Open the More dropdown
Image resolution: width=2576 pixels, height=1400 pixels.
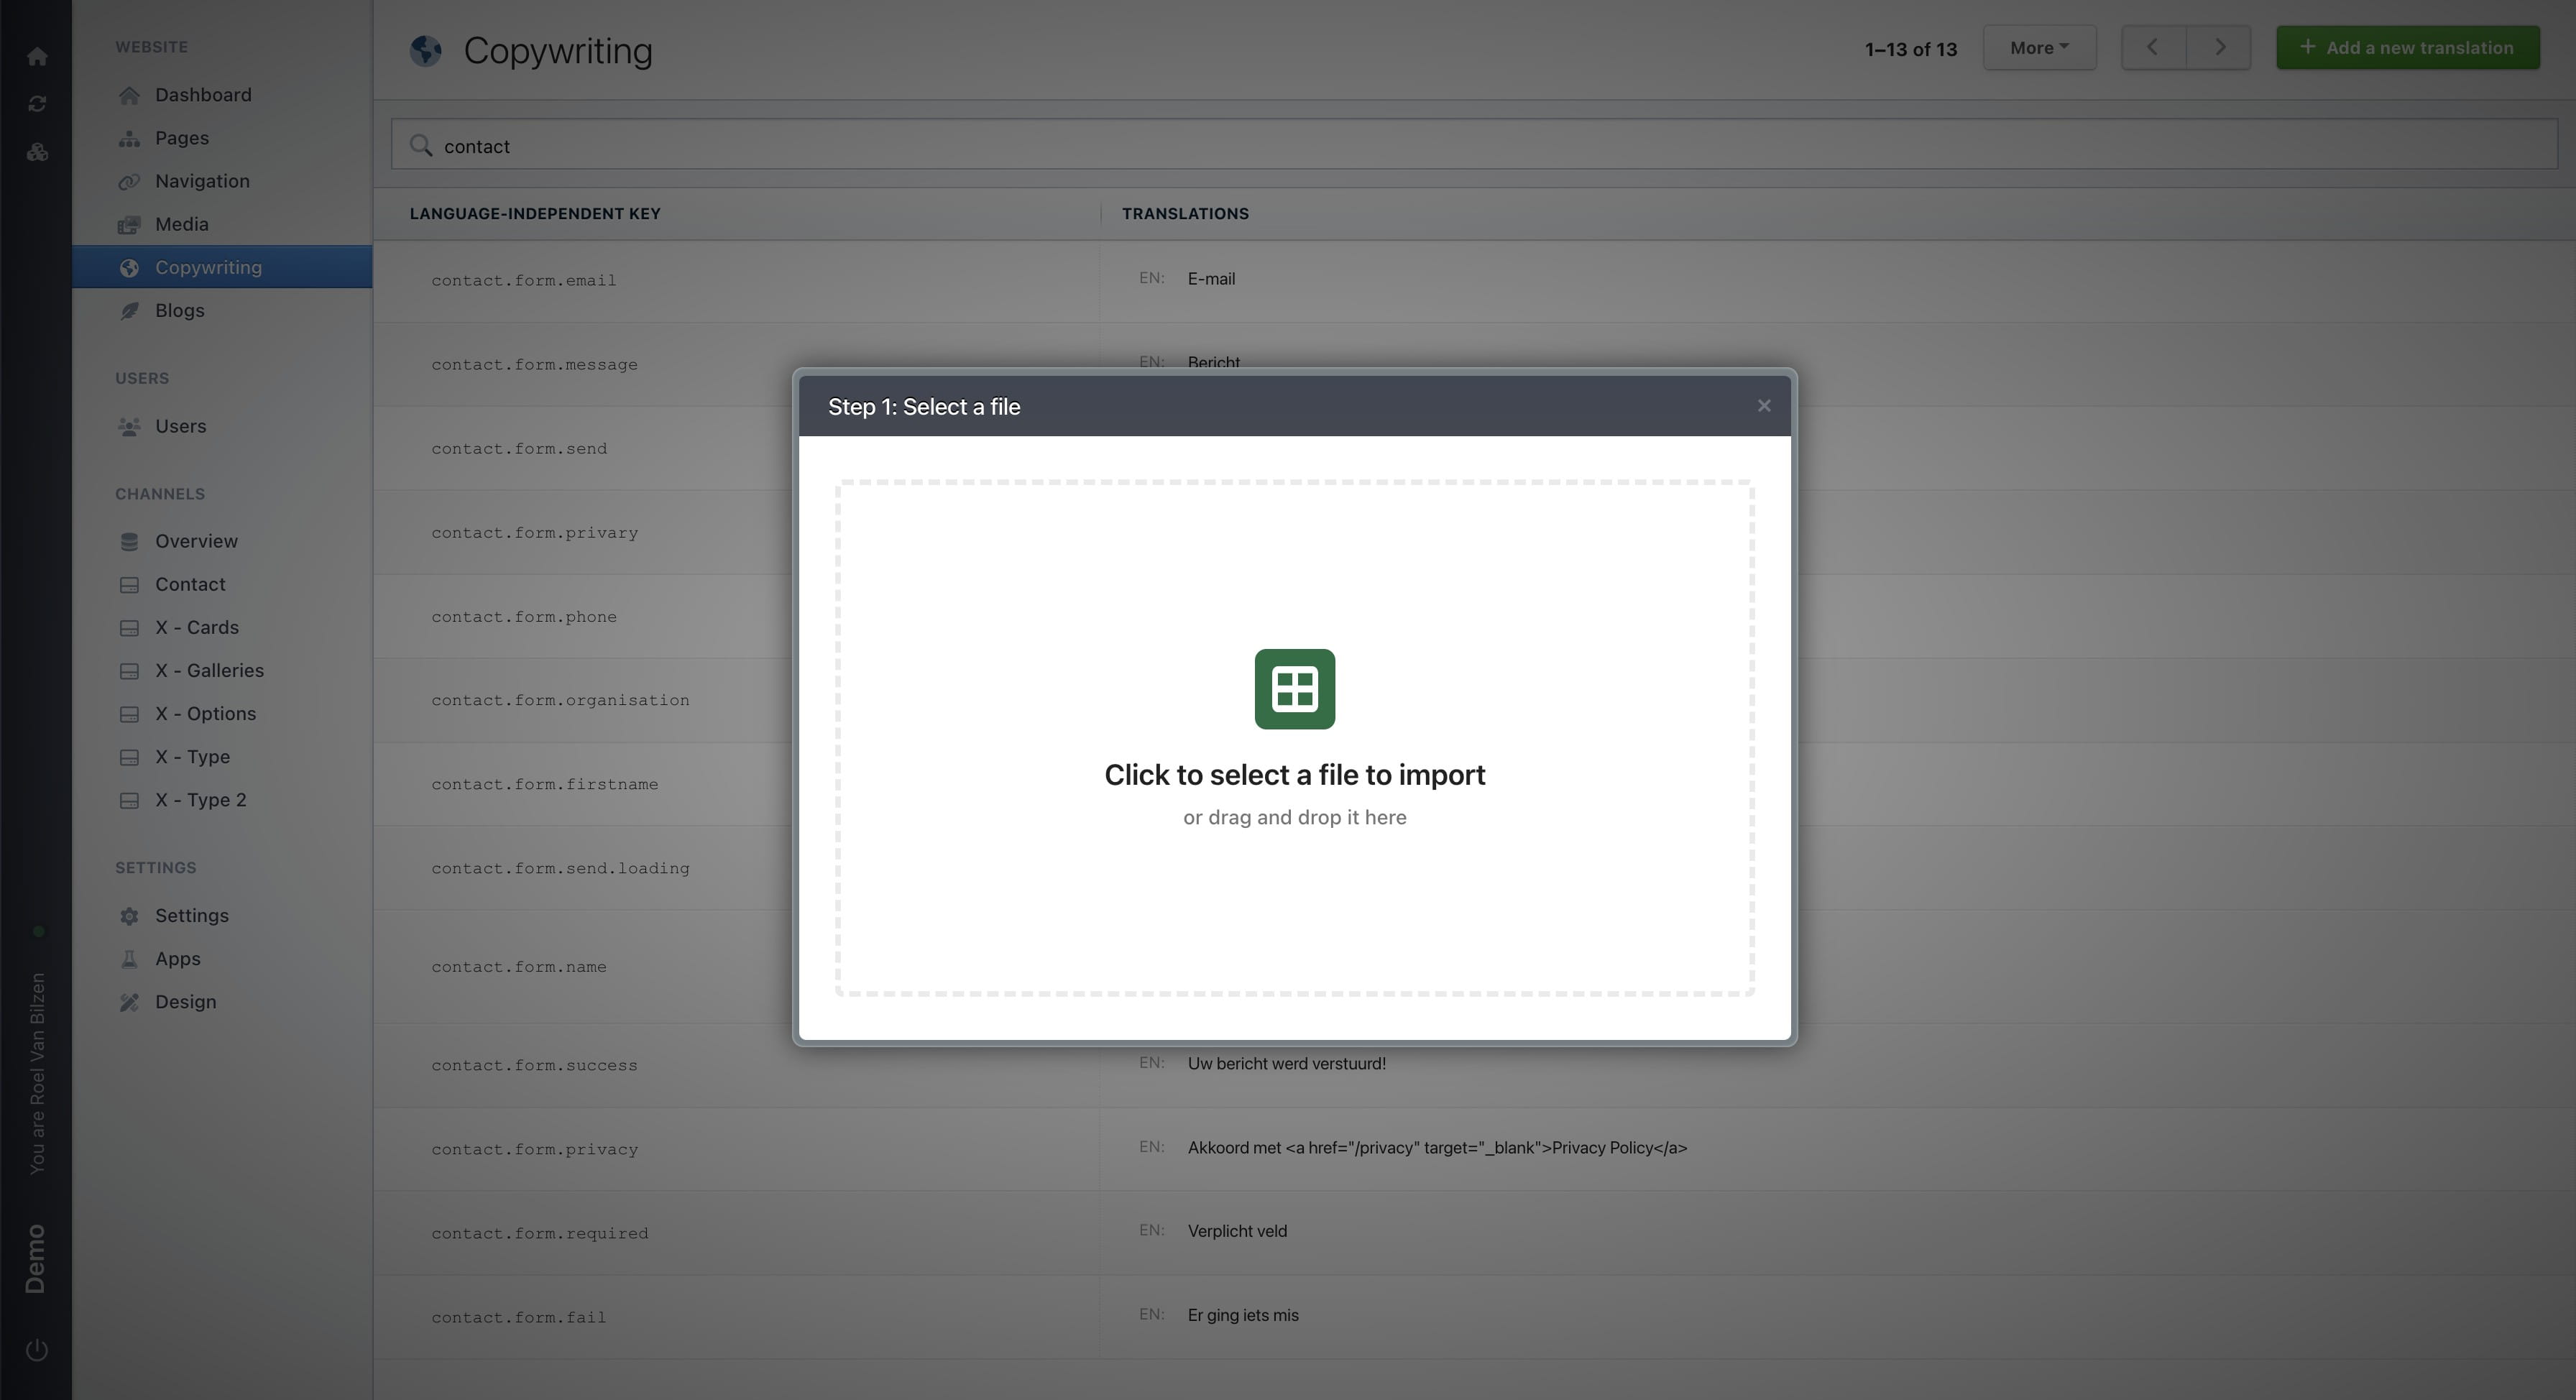point(2039,47)
